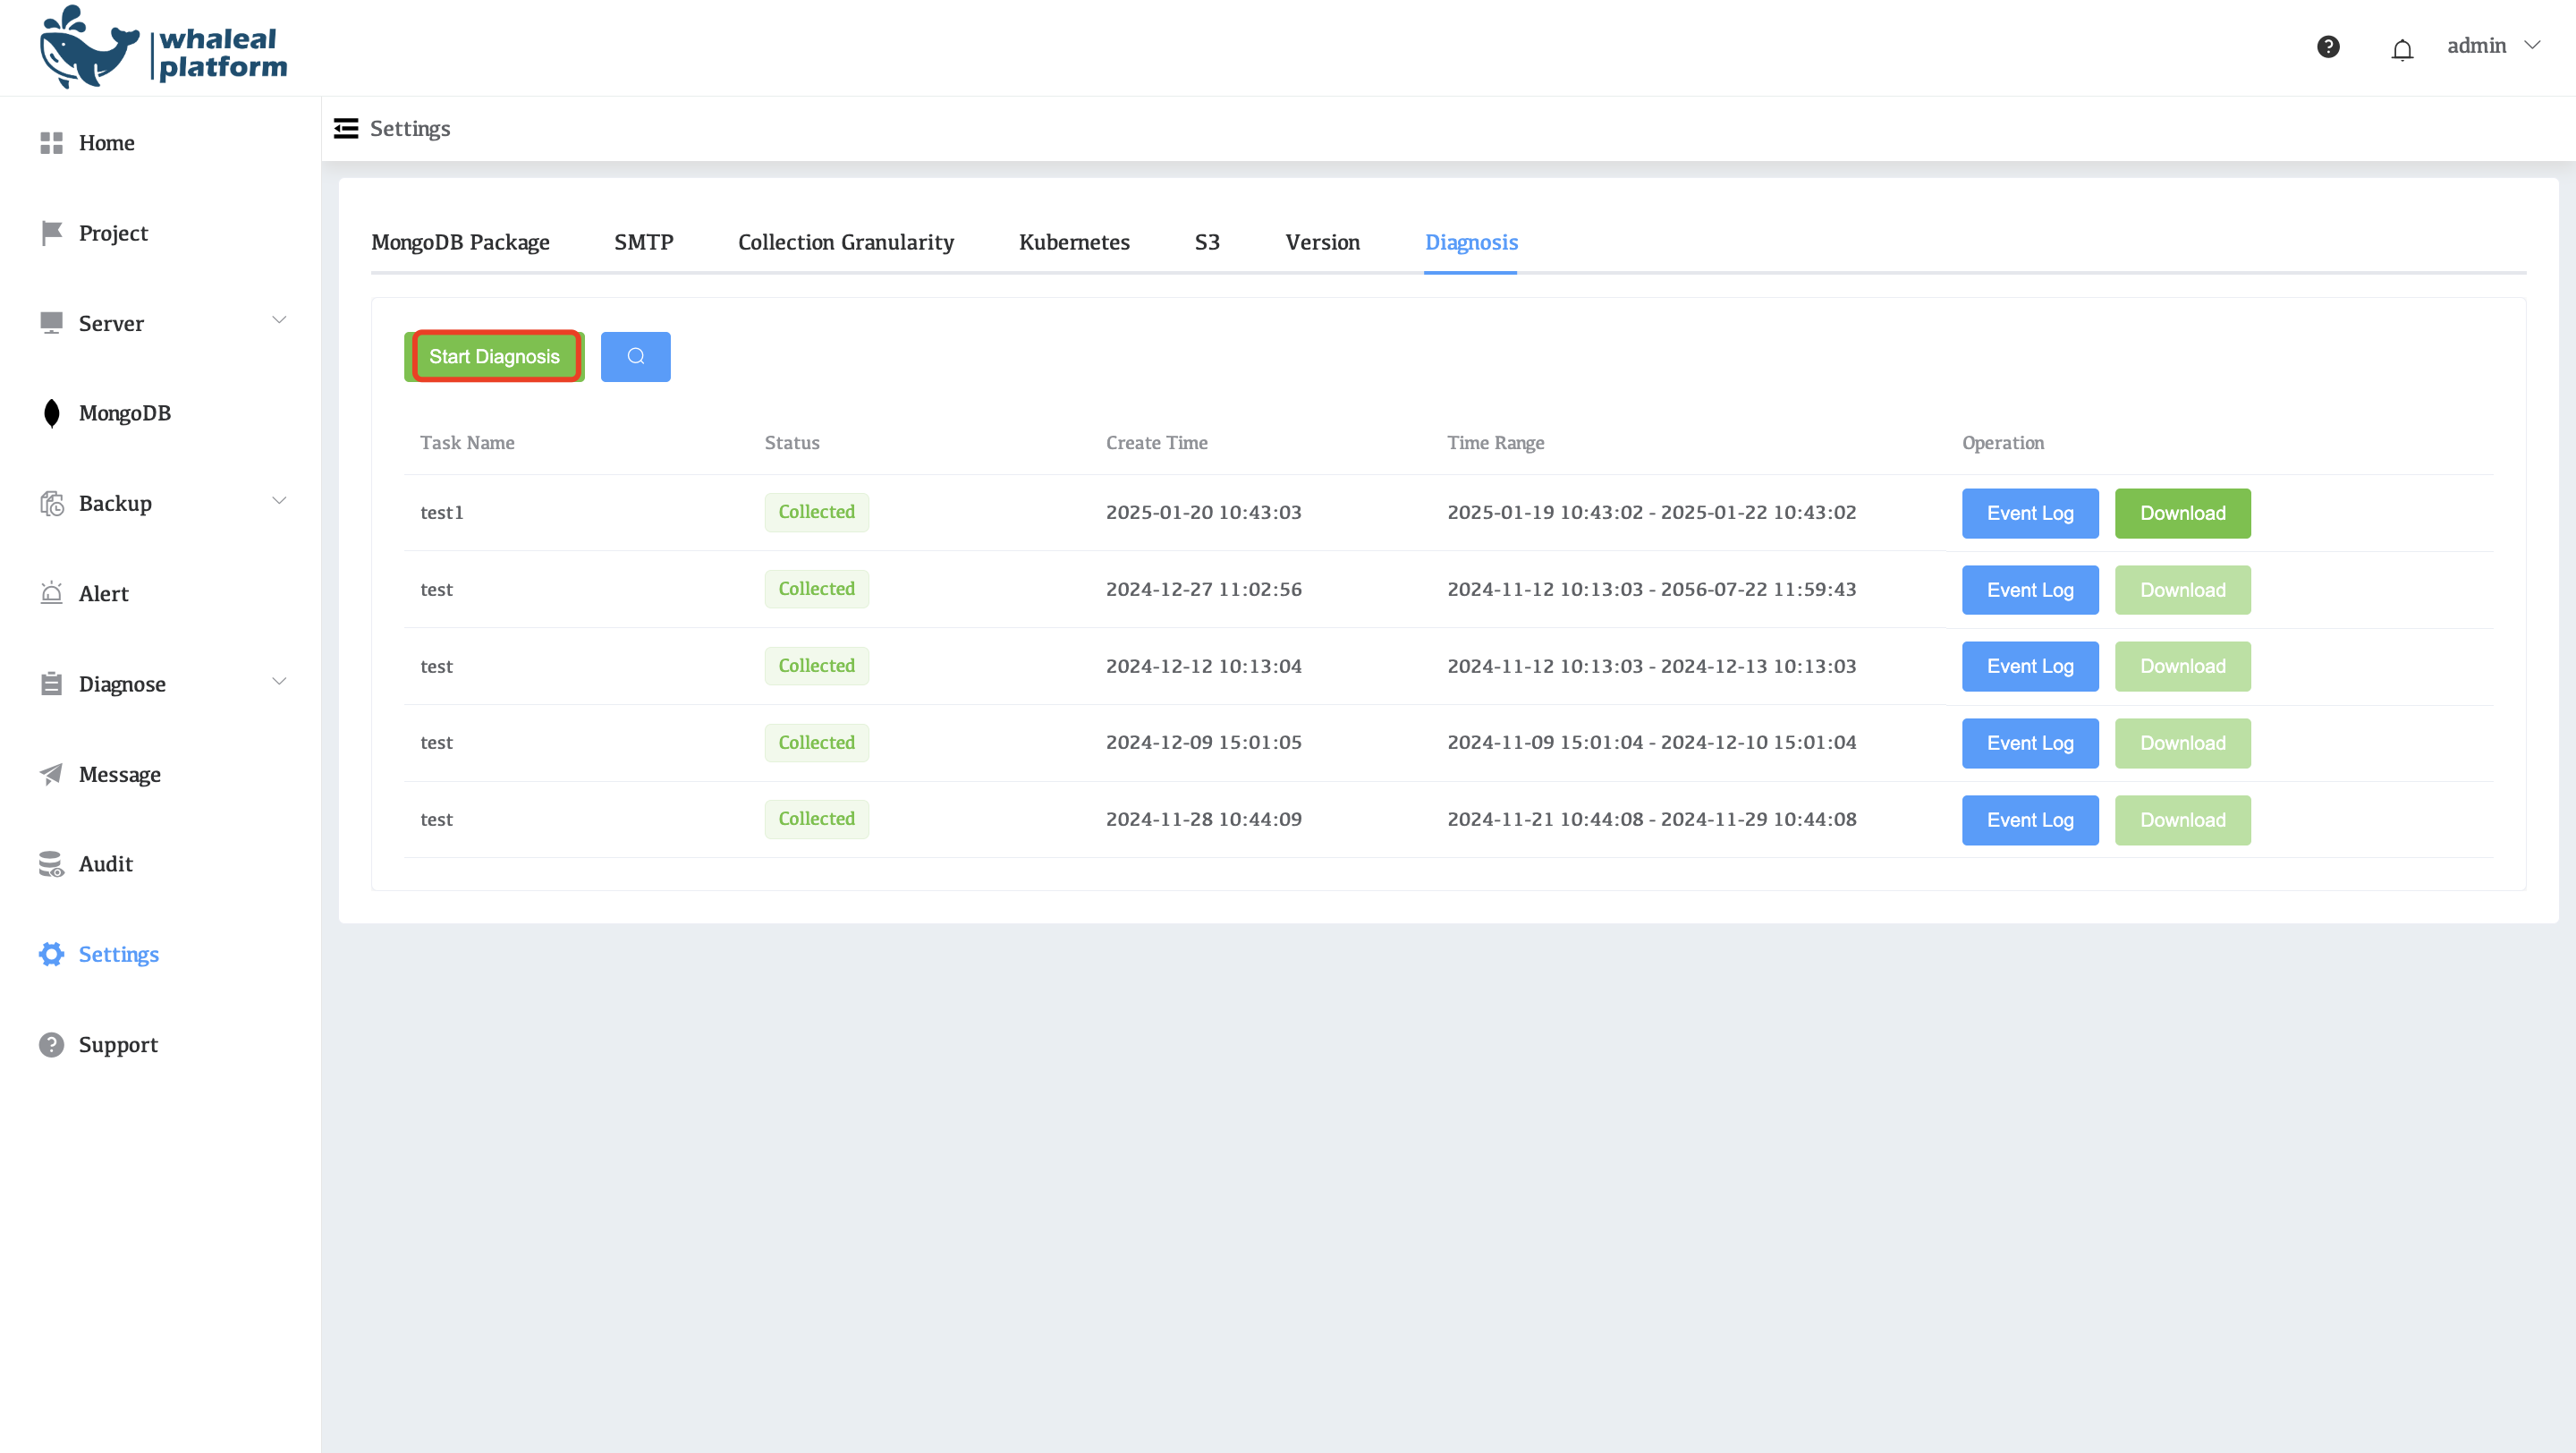This screenshot has width=2576, height=1453.
Task: Toggle sidebar with hamburger menu icon
Action: (346, 129)
